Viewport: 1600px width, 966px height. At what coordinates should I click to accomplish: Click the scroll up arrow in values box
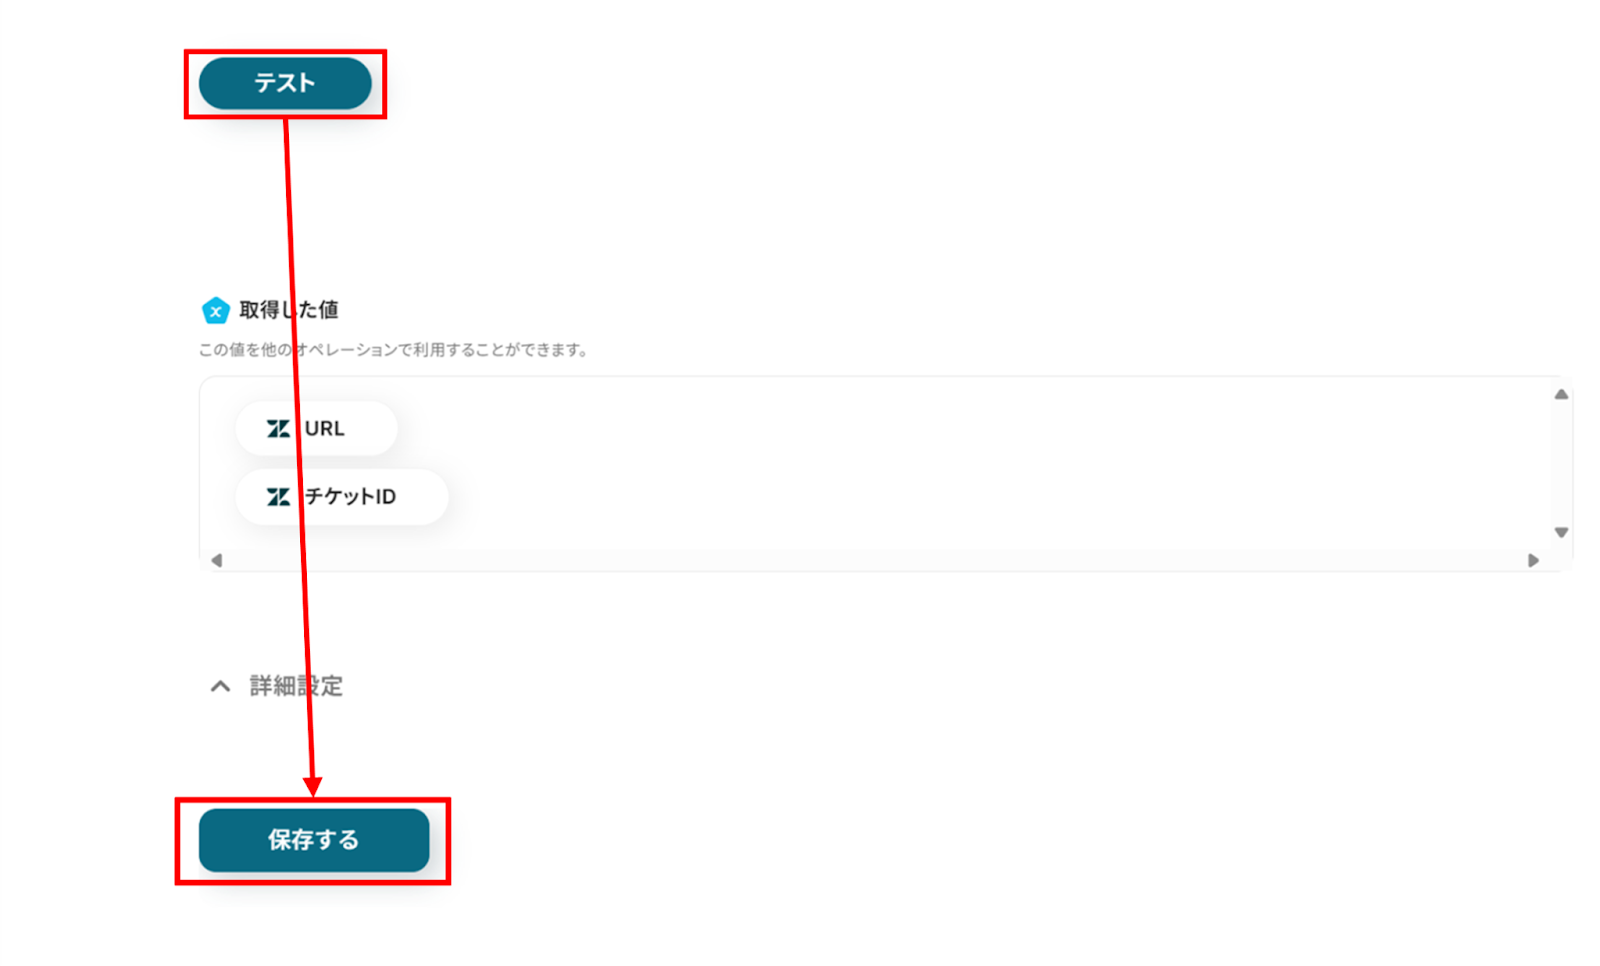click(x=1561, y=394)
